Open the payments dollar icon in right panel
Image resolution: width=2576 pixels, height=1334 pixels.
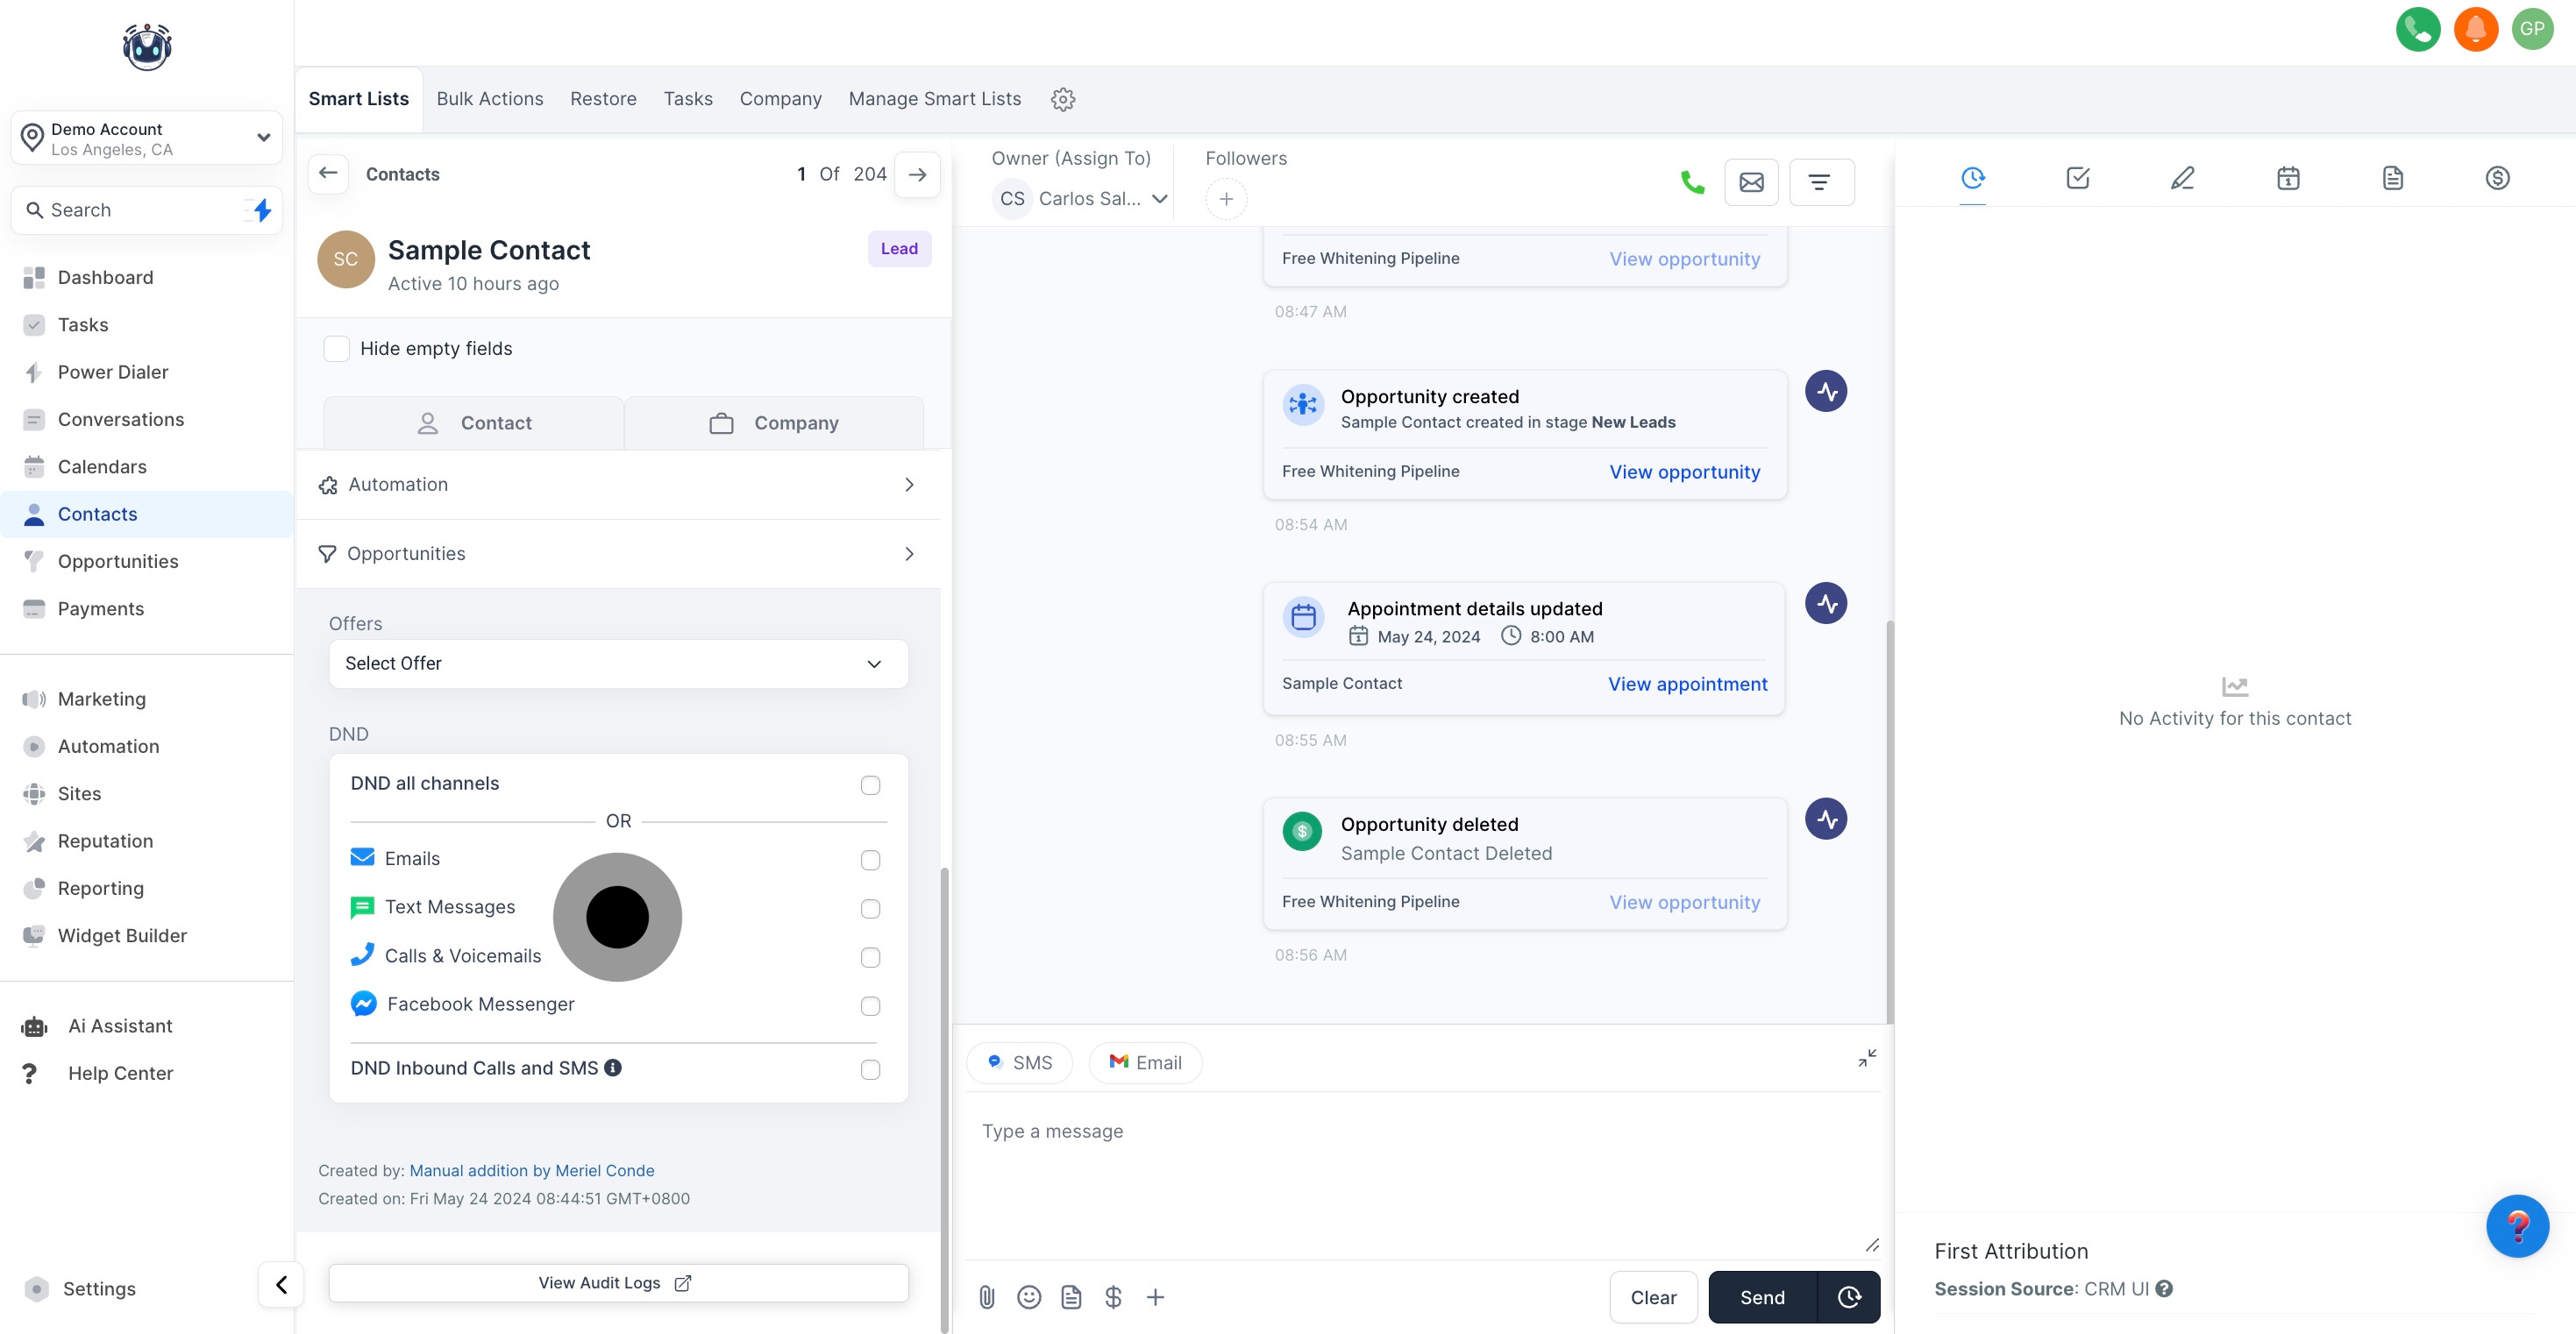click(x=2497, y=178)
